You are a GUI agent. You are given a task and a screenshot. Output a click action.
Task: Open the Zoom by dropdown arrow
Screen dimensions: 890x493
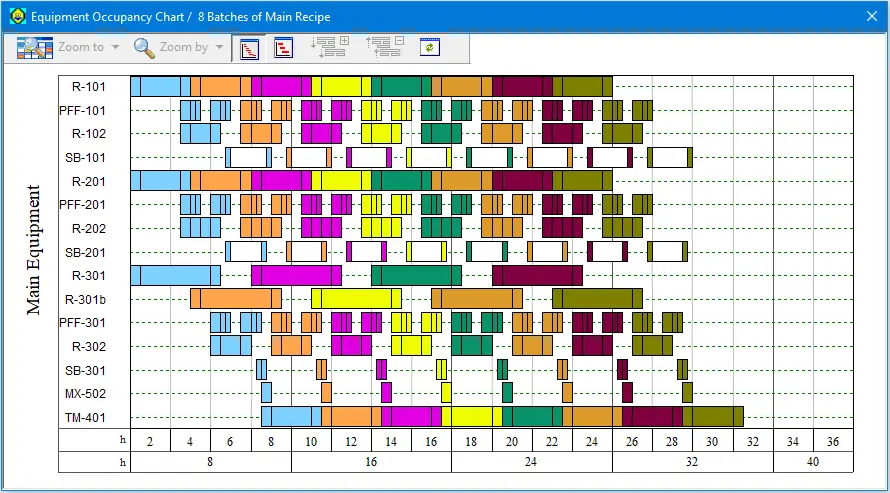[219, 47]
